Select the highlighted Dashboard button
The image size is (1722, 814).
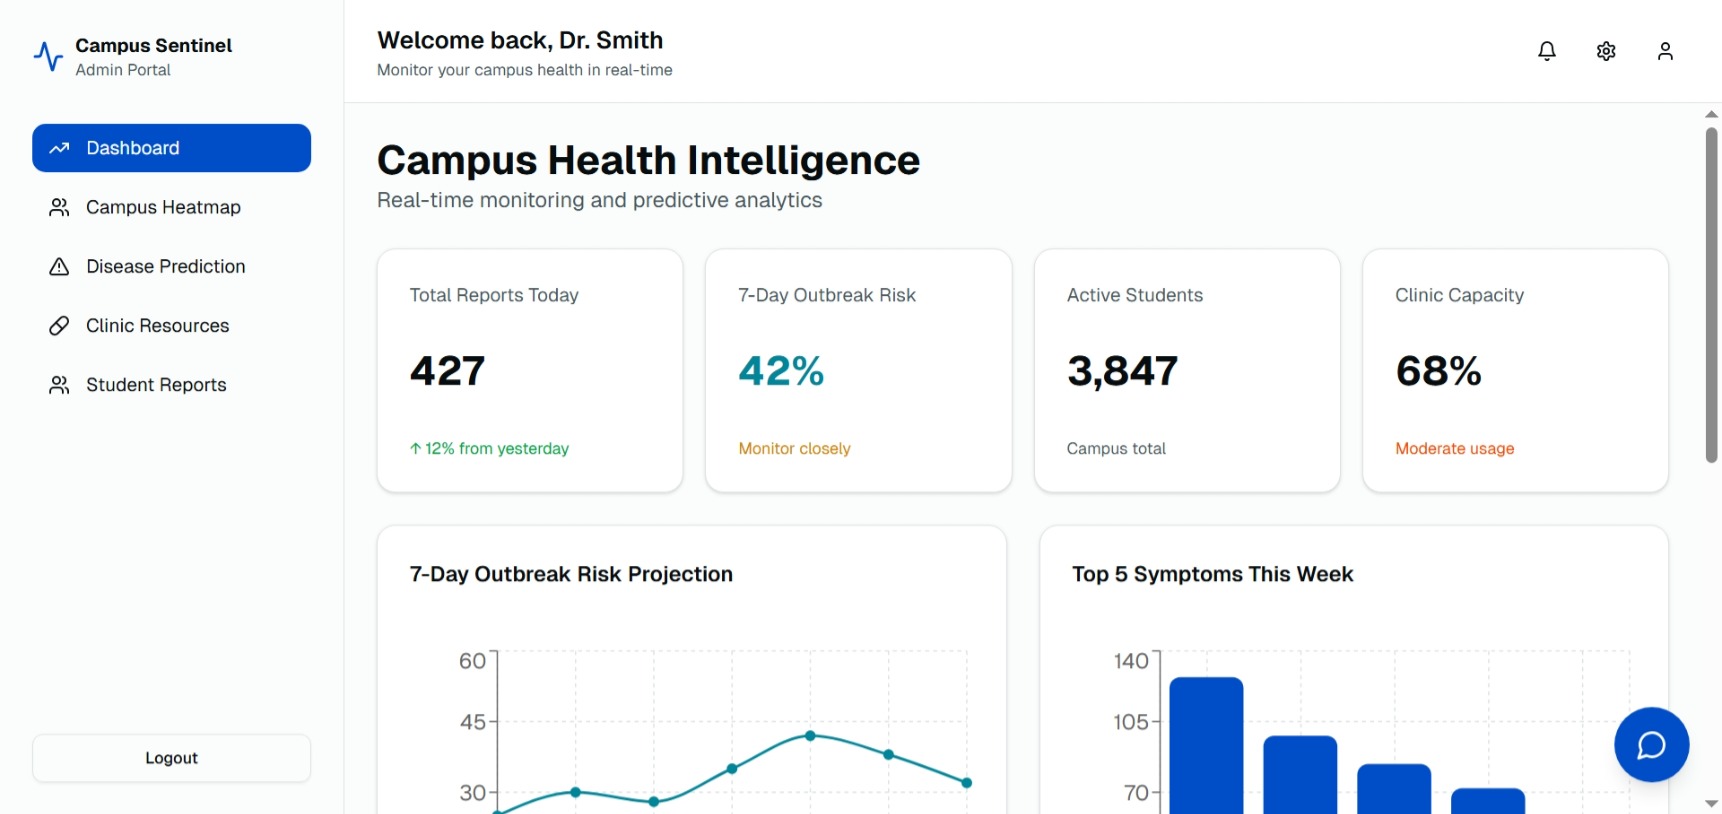click(x=171, y=147)
